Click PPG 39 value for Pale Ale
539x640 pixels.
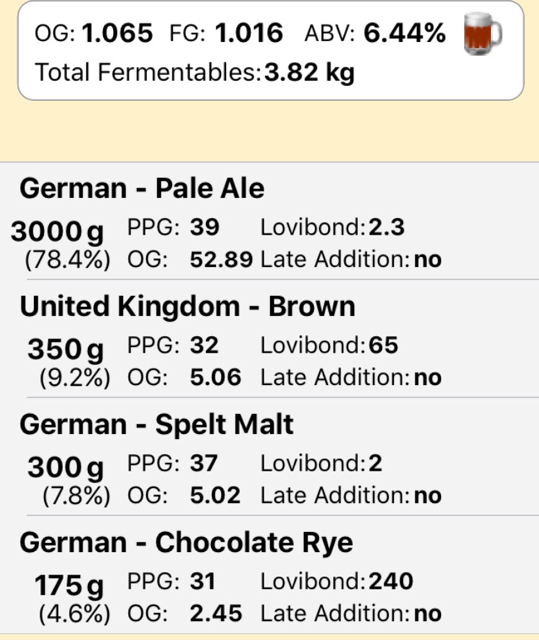(204, 227)
